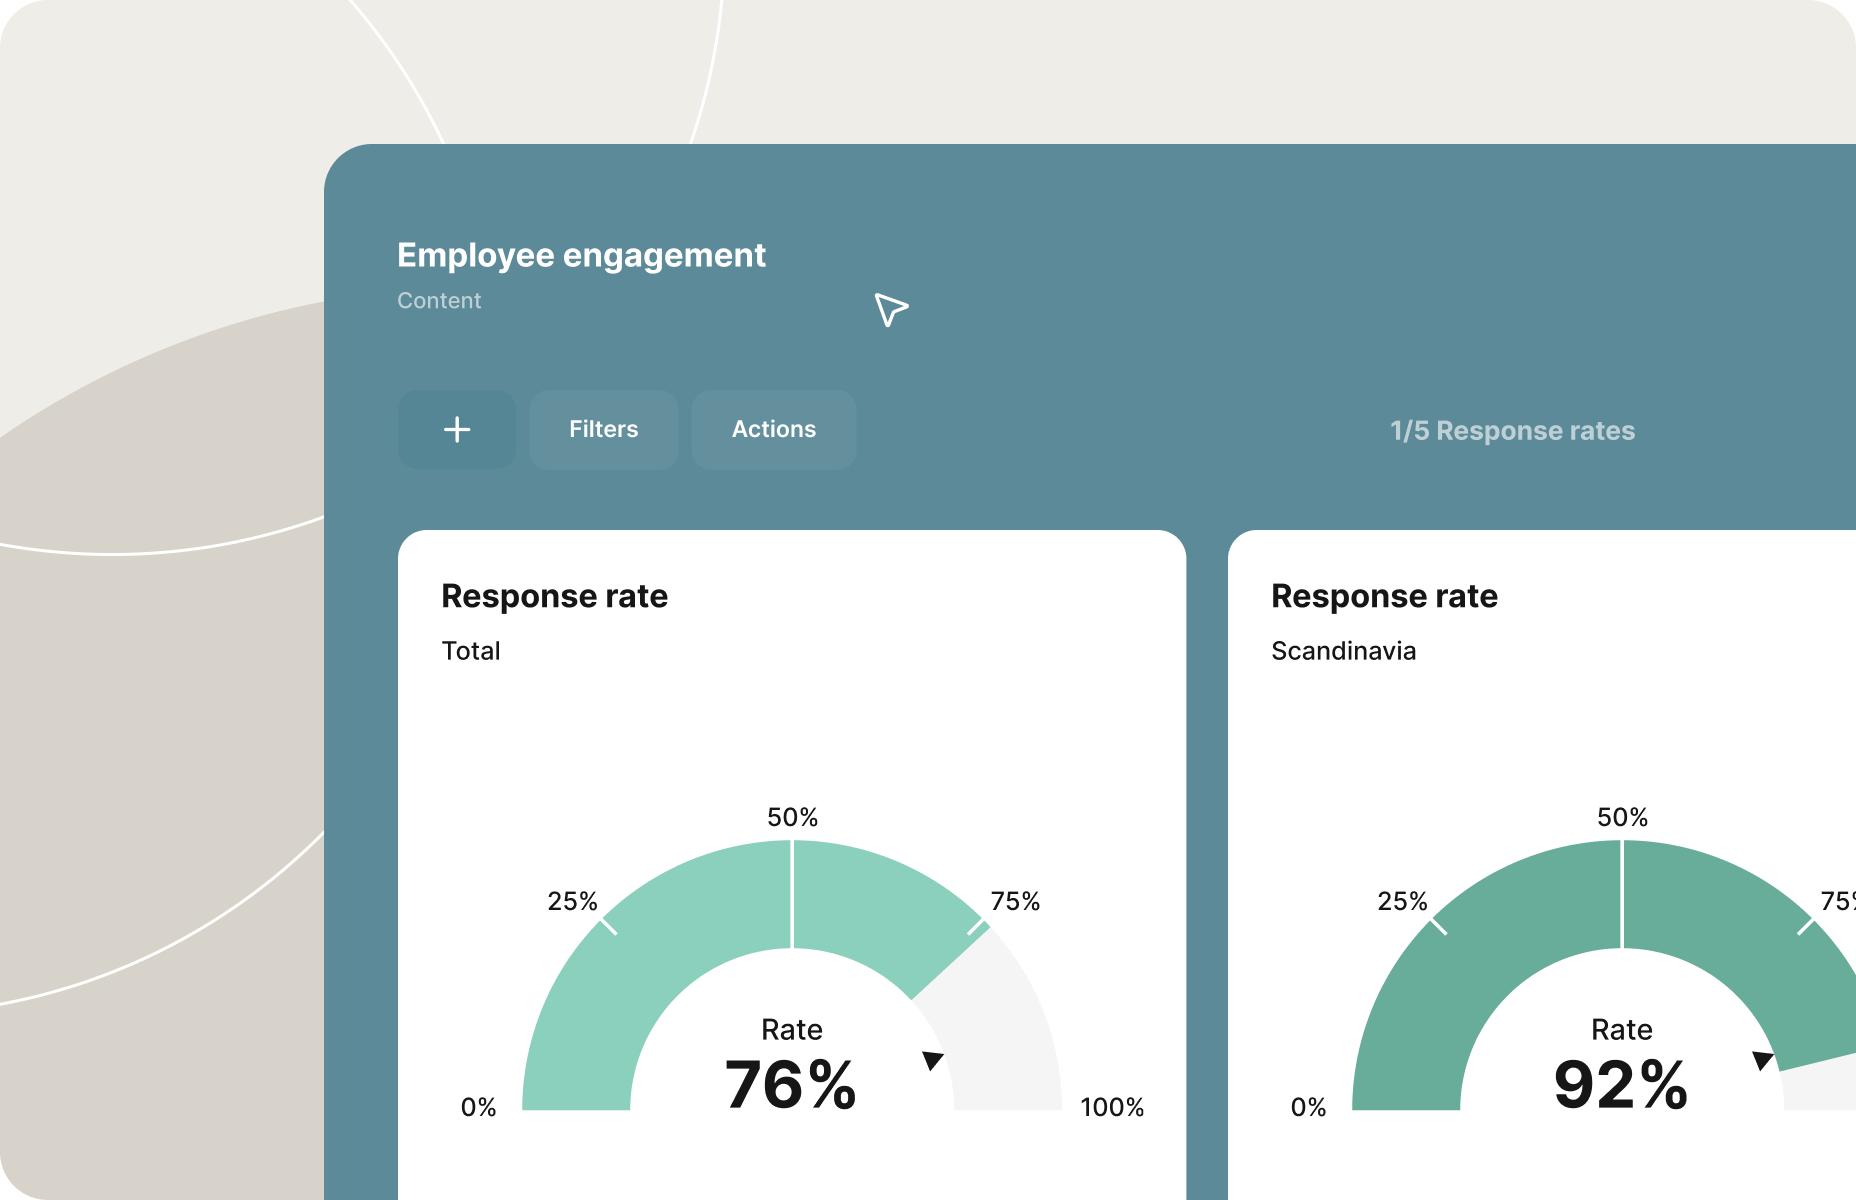This screenshot has height=1200, width=1856.
Task: Click the plus icon to add a widget
Action: coord(456,429)
